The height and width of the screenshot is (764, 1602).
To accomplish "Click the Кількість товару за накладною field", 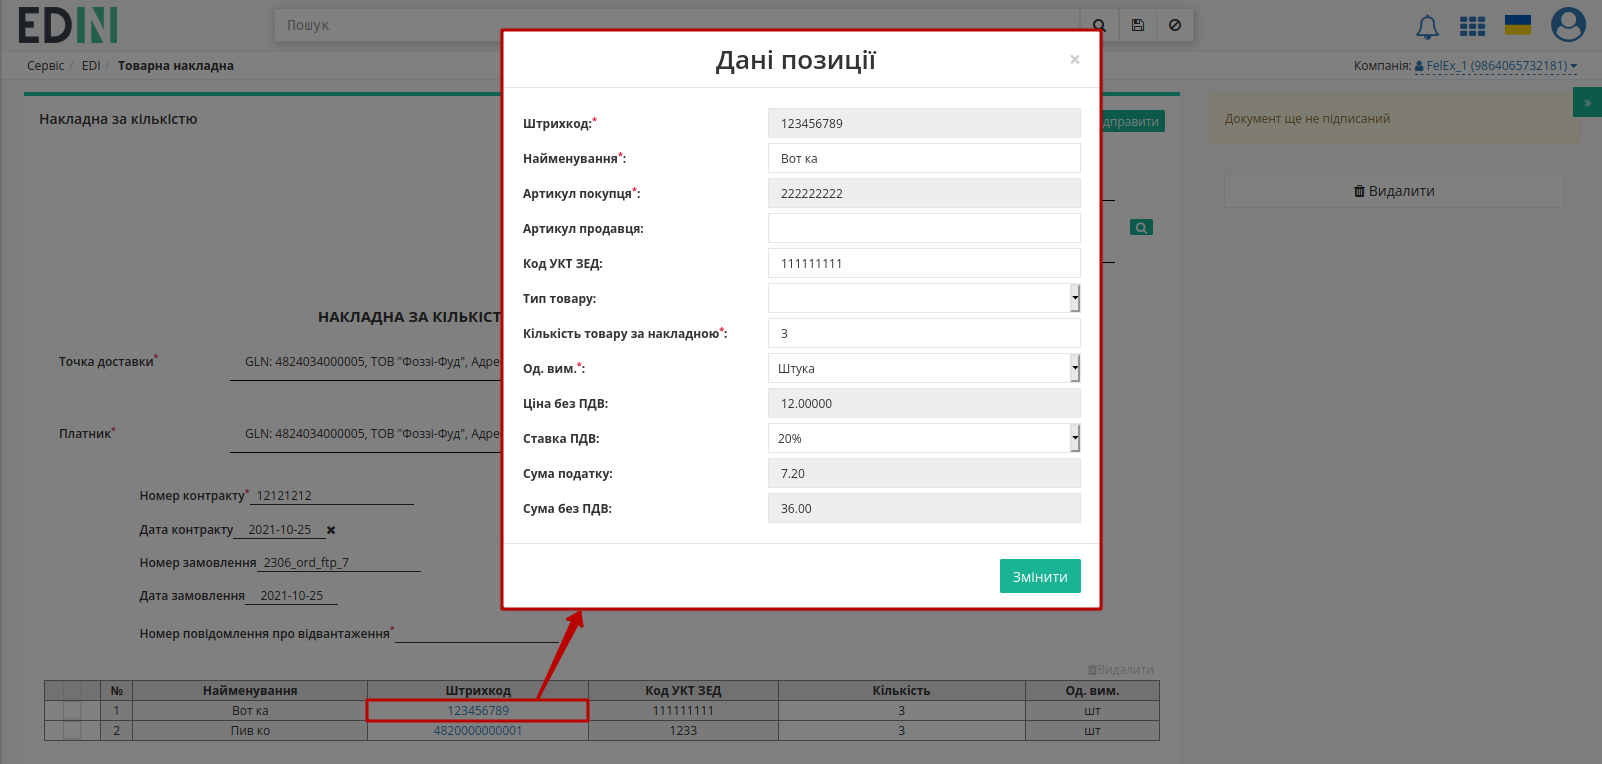I will tap(924, 333).
